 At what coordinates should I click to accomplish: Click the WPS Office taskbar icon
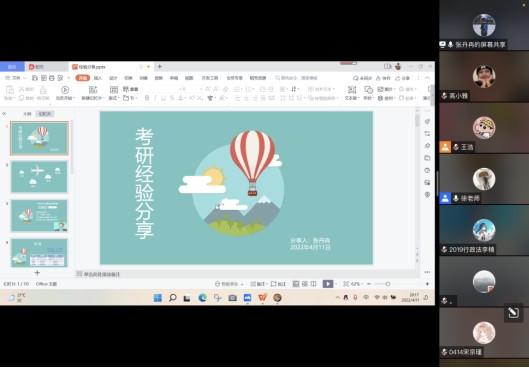(x=262, y=298)
